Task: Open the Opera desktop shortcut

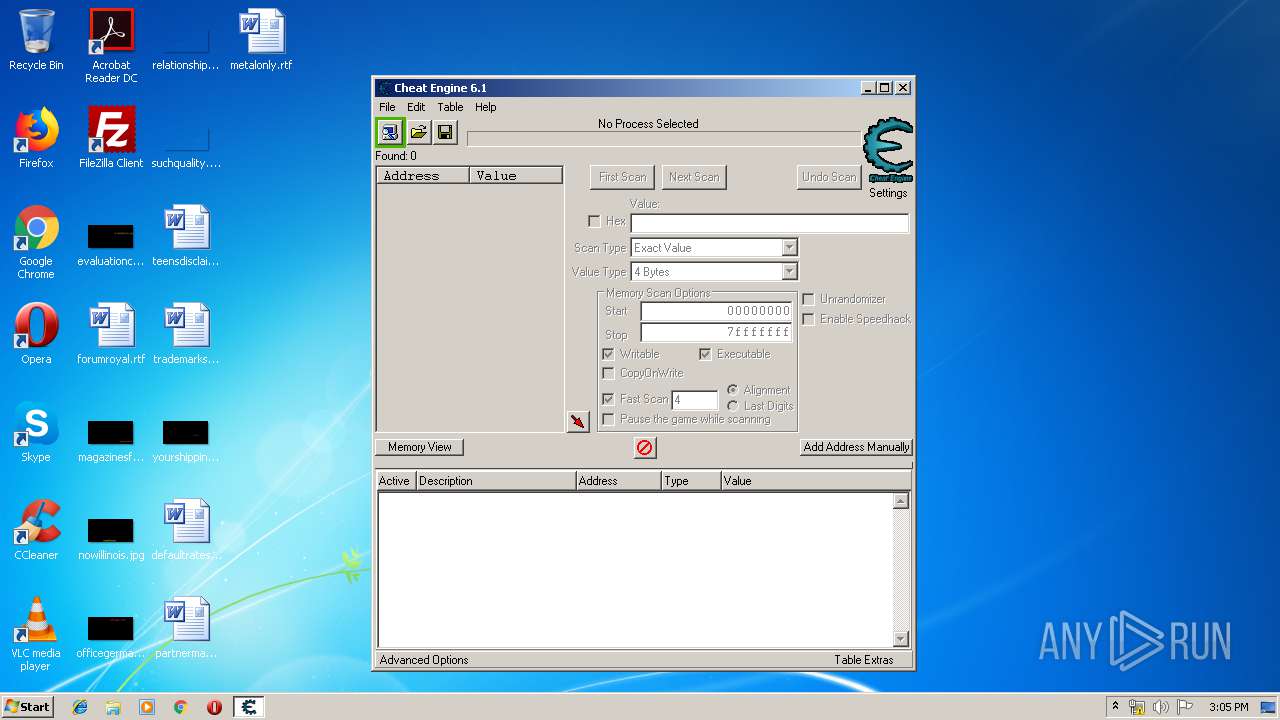Action: (x=36, y=334)
